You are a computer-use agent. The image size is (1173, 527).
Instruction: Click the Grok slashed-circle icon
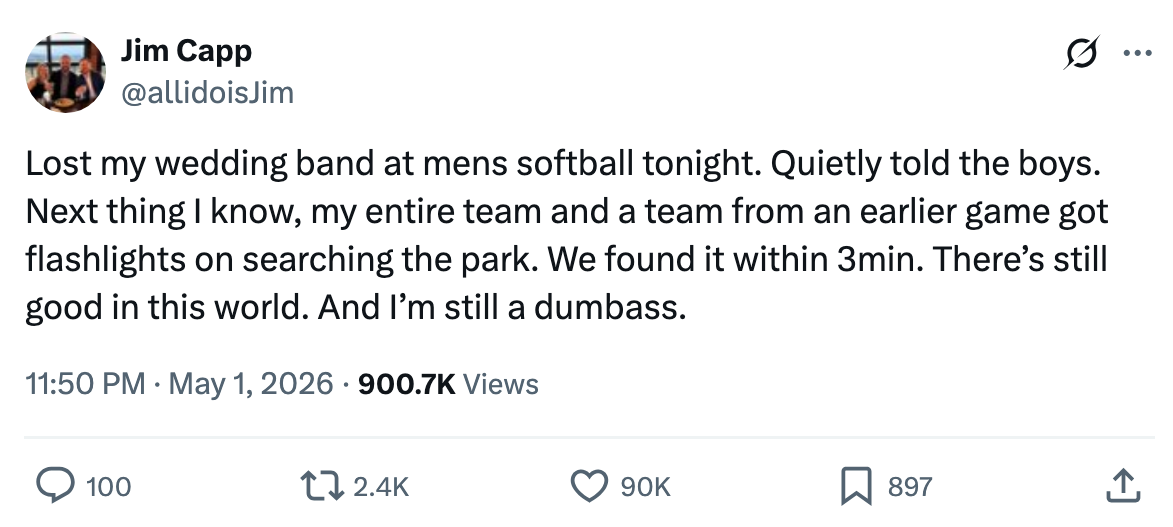(x=1081, y=53)
